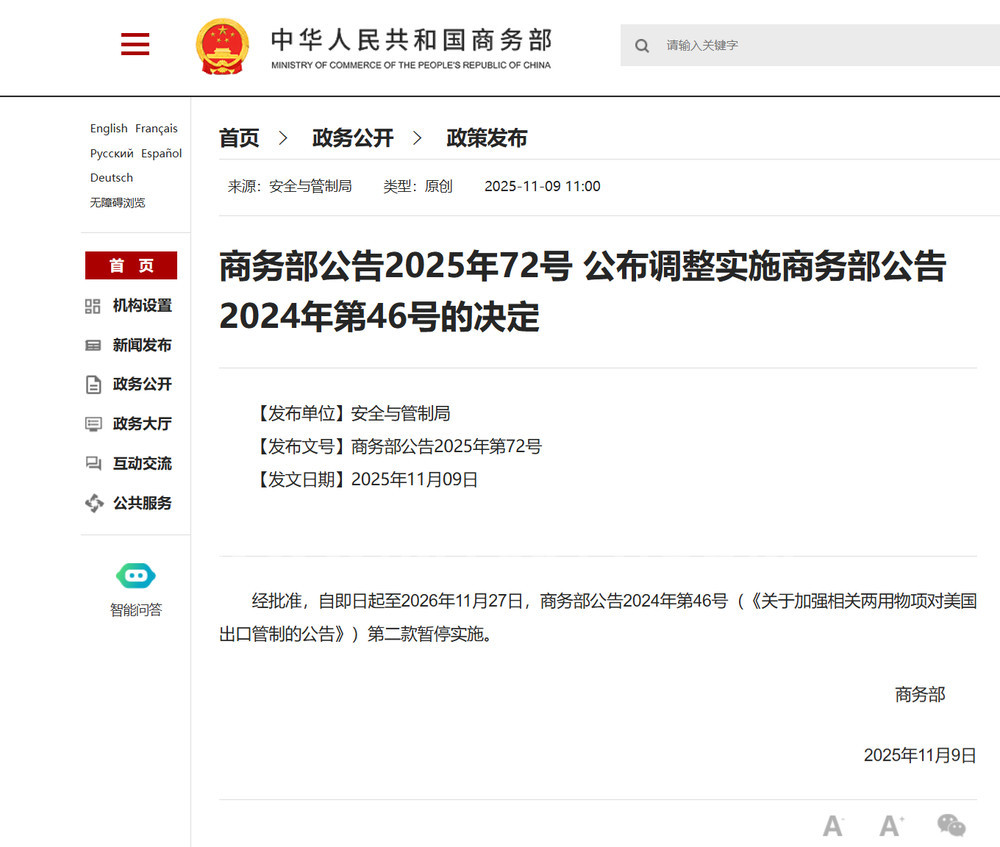Enable 无障碍浏览 accessibility mode

click(x=117, y=202)
